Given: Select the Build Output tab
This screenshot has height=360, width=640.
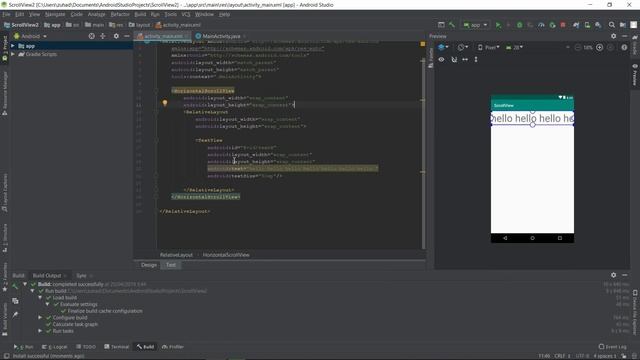Looking at the screenshot, I should pyautogui.click(x=49, y=276).
